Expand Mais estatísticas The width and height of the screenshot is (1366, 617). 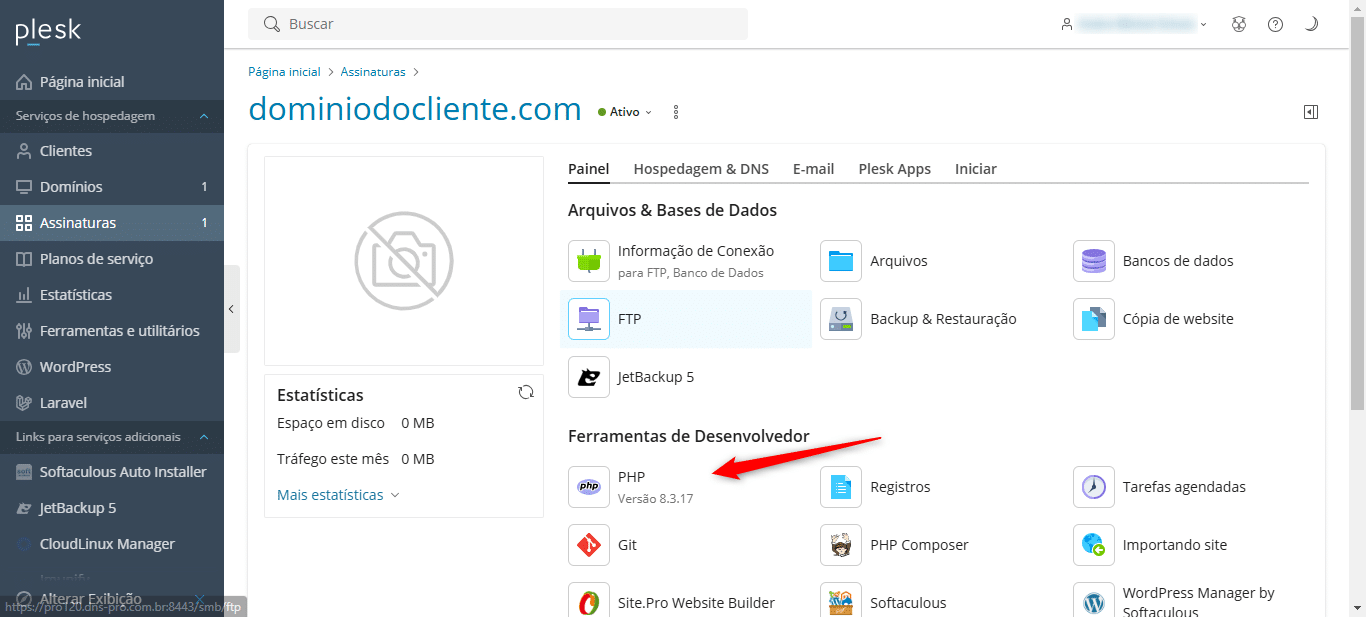click(338, 495)
